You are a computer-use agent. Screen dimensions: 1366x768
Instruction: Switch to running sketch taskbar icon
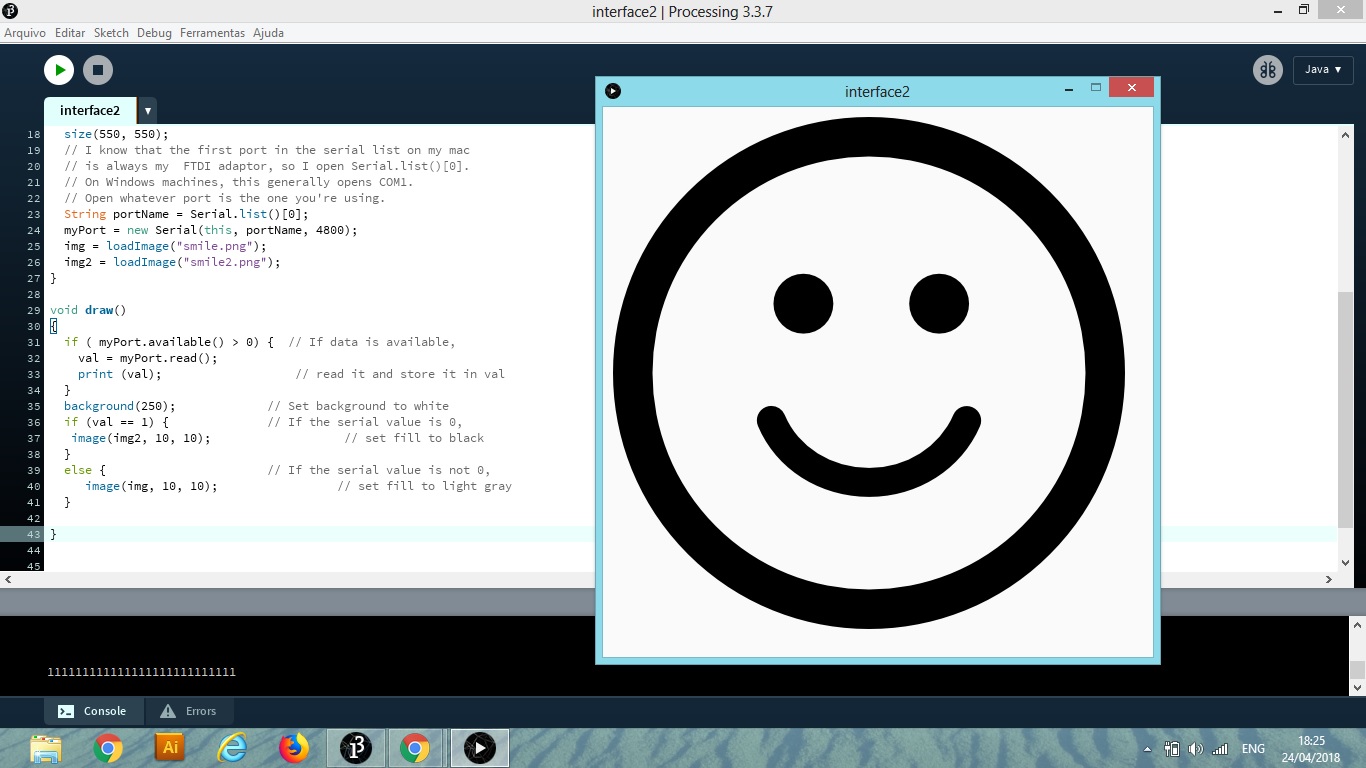(x=479, y=747)
